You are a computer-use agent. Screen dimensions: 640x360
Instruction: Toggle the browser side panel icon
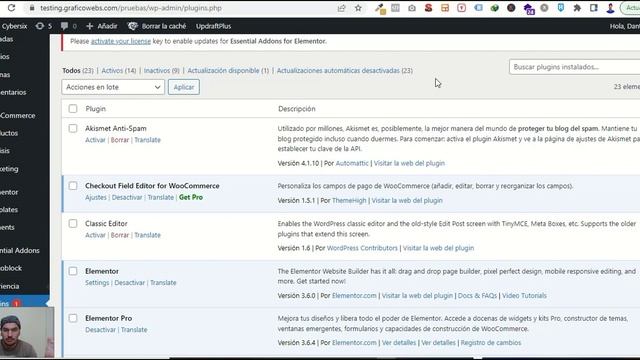pyautogui.click(x=594, y=8)
